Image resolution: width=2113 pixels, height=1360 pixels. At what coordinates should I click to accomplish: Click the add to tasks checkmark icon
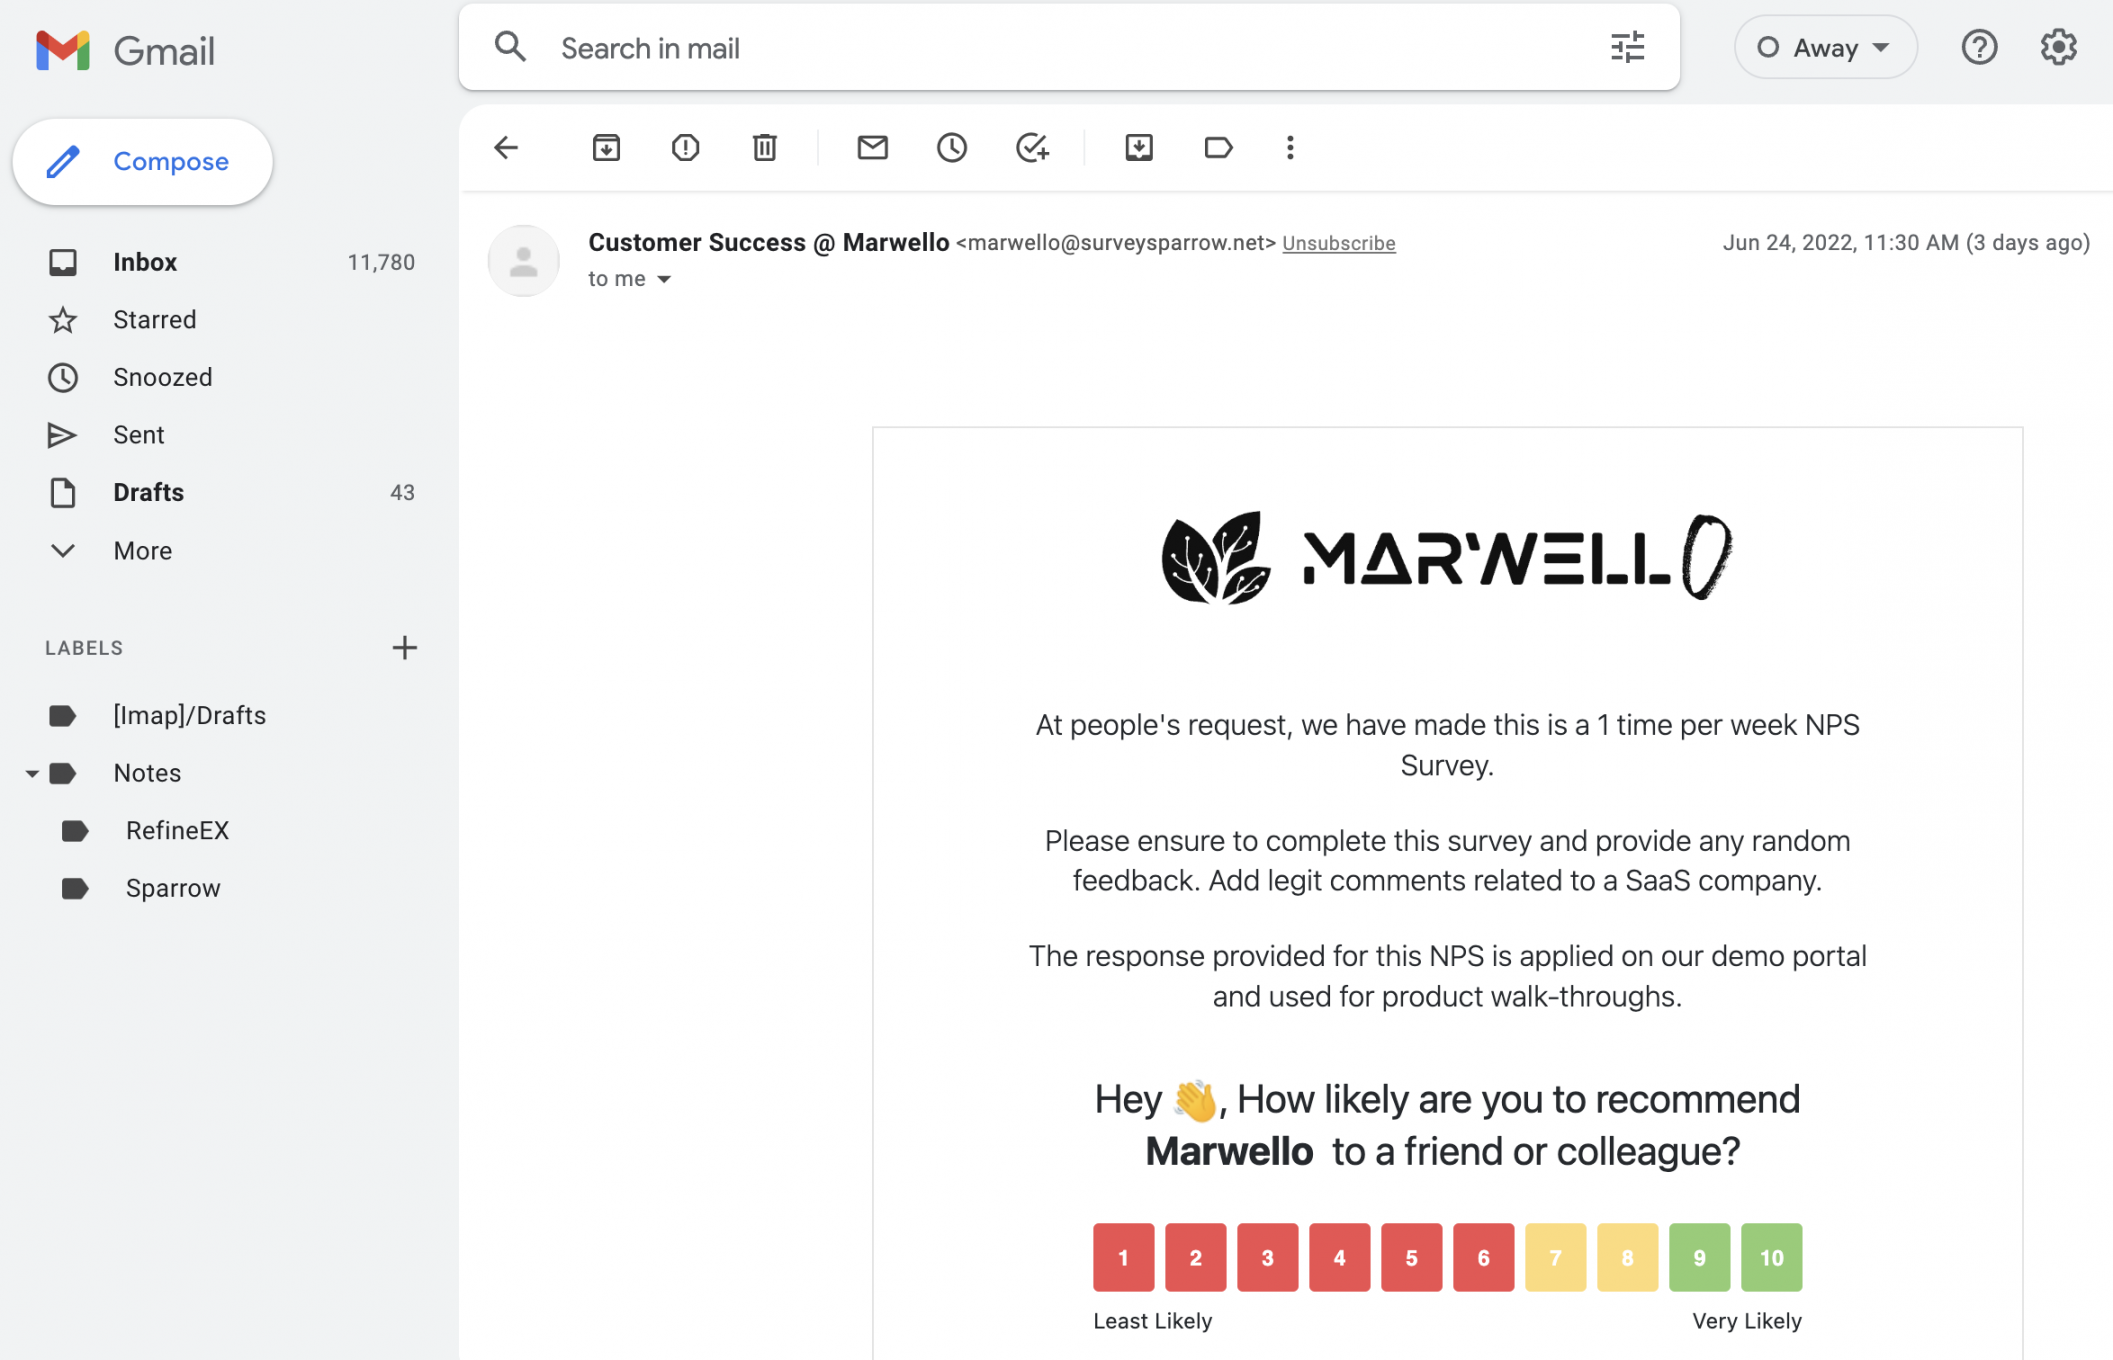point(1030,145)
